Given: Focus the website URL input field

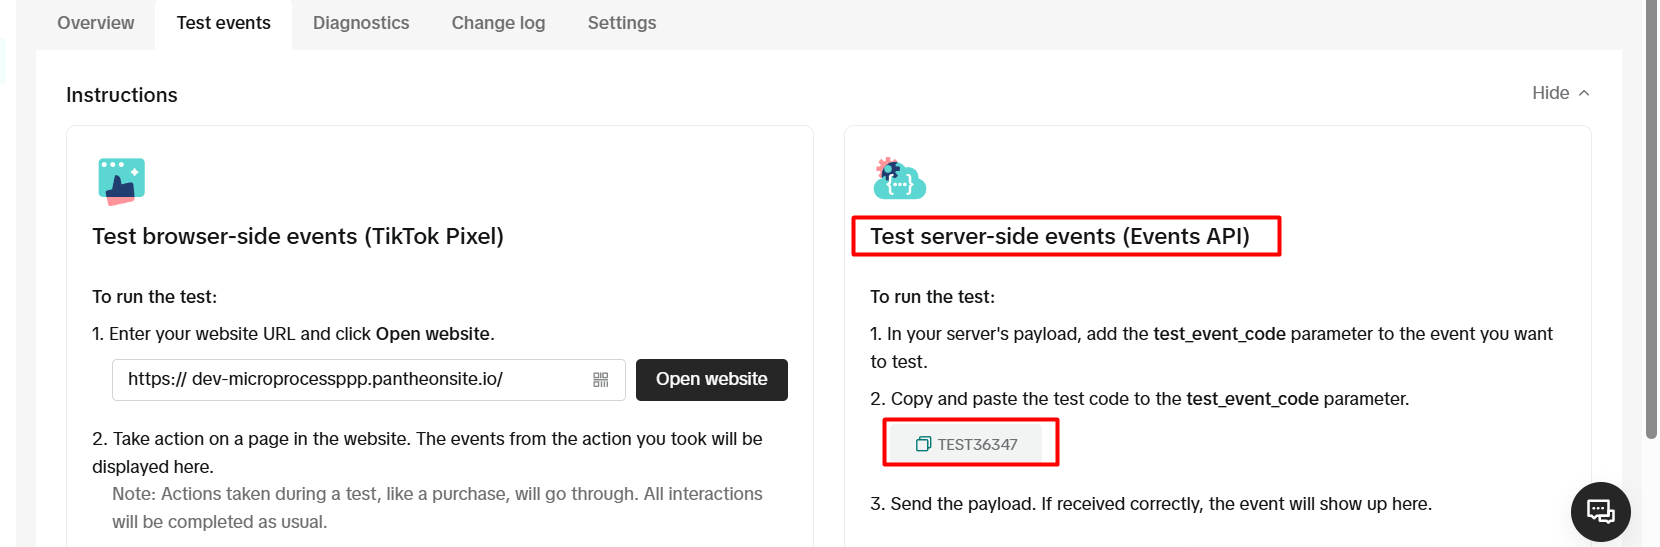Looking at the screenshot, I should point(350,380).
